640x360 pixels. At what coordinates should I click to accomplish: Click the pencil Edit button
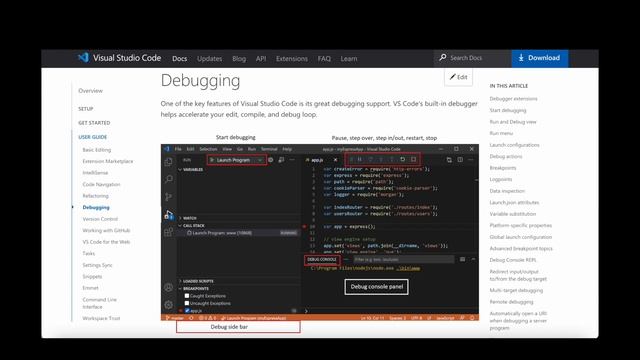458,77
